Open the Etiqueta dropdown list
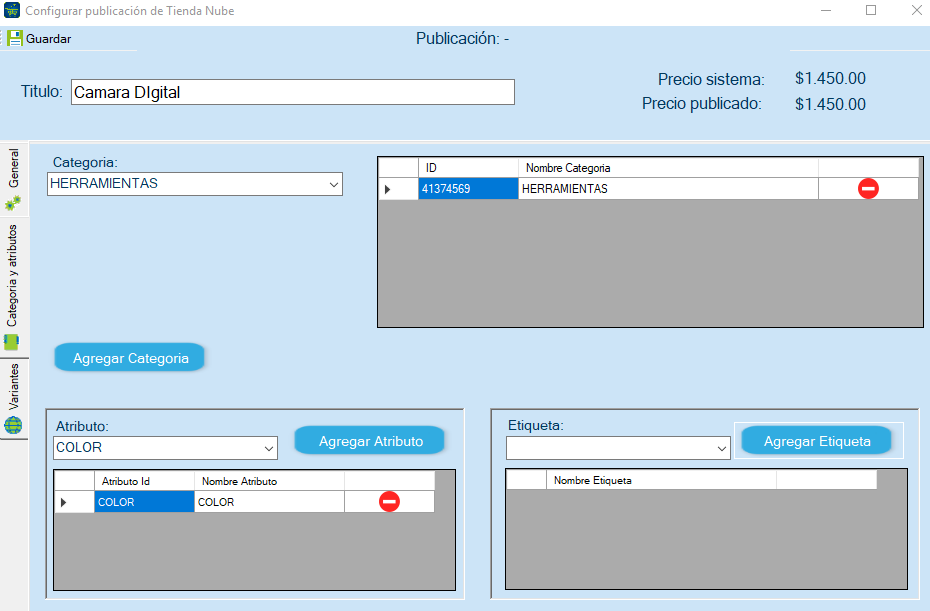 (722, 448)
